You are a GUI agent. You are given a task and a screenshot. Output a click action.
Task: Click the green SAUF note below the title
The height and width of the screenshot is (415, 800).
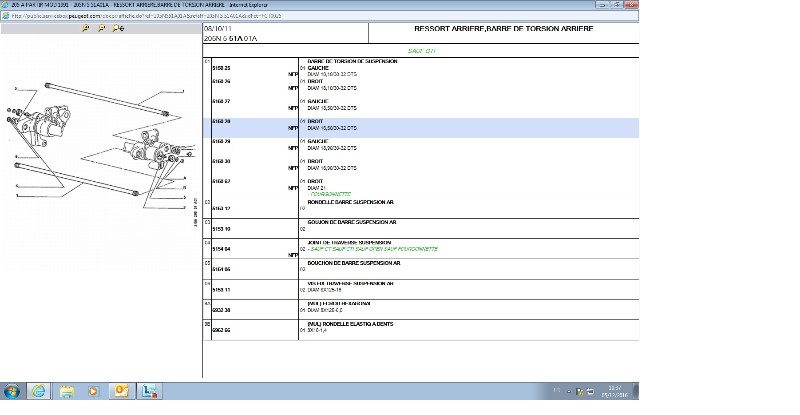point(421,51)
